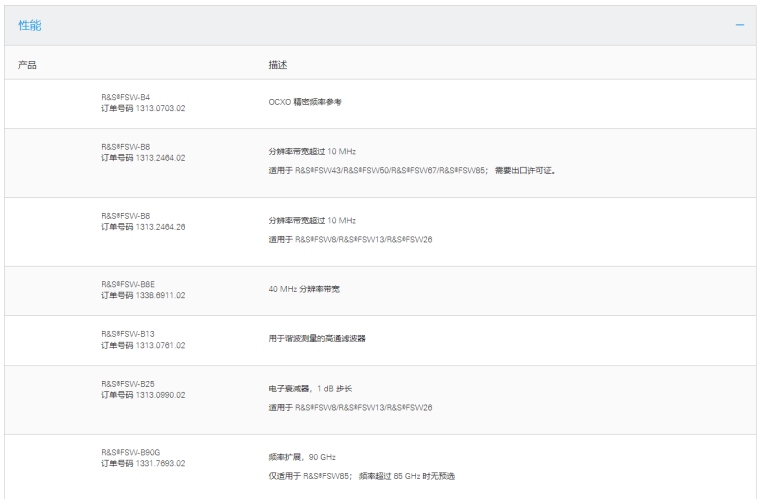Open R&S FSW-B8 with order 1313.2464.02
Screen dimensions: 760x499
coord(126,148)
